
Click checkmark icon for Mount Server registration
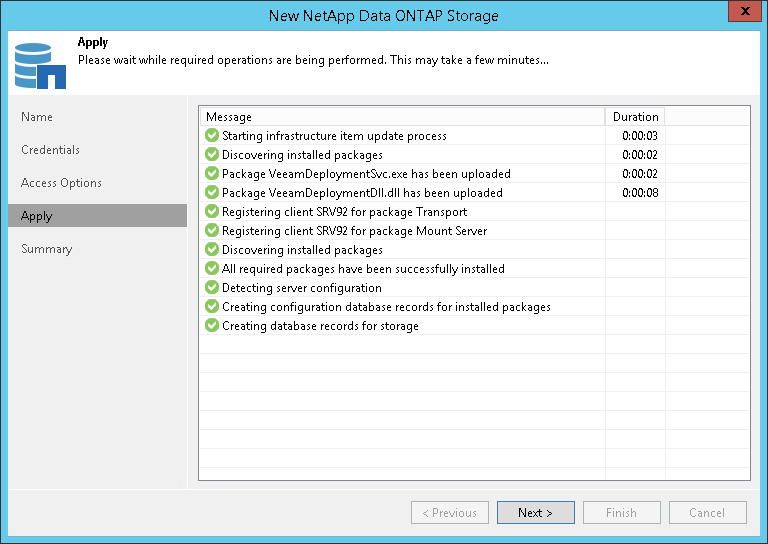click(x=211, y=231)
